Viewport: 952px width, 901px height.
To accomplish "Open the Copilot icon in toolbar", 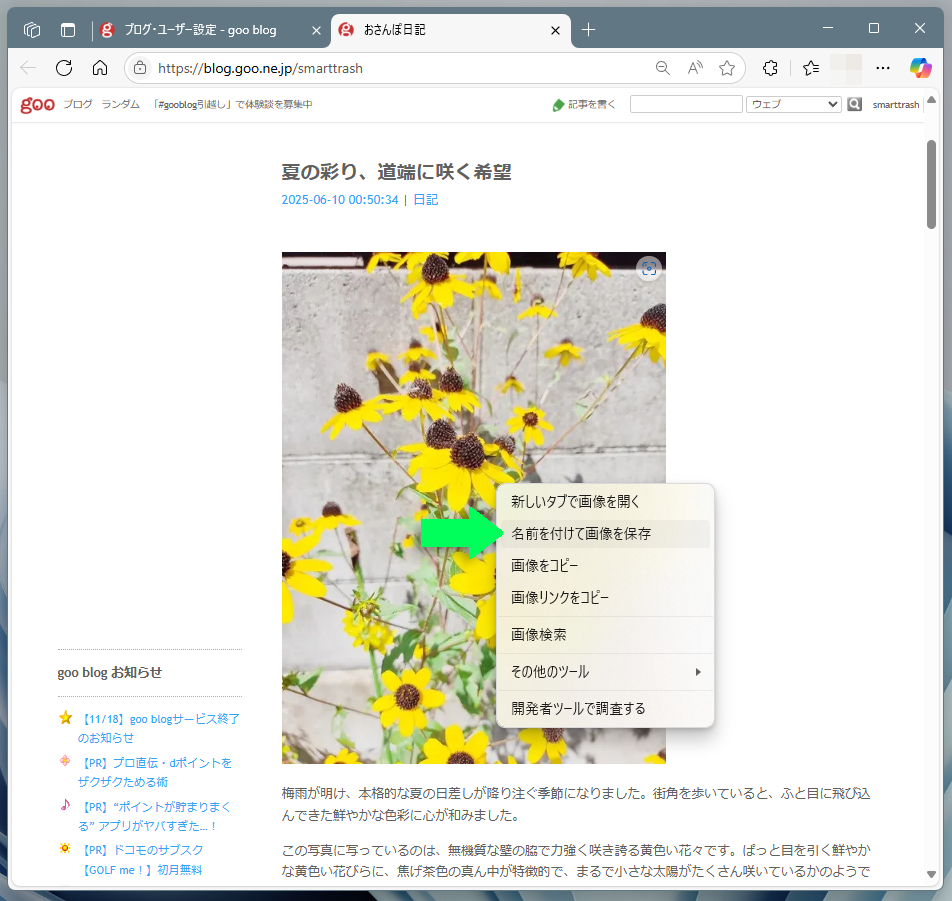I will coord(920,68).
